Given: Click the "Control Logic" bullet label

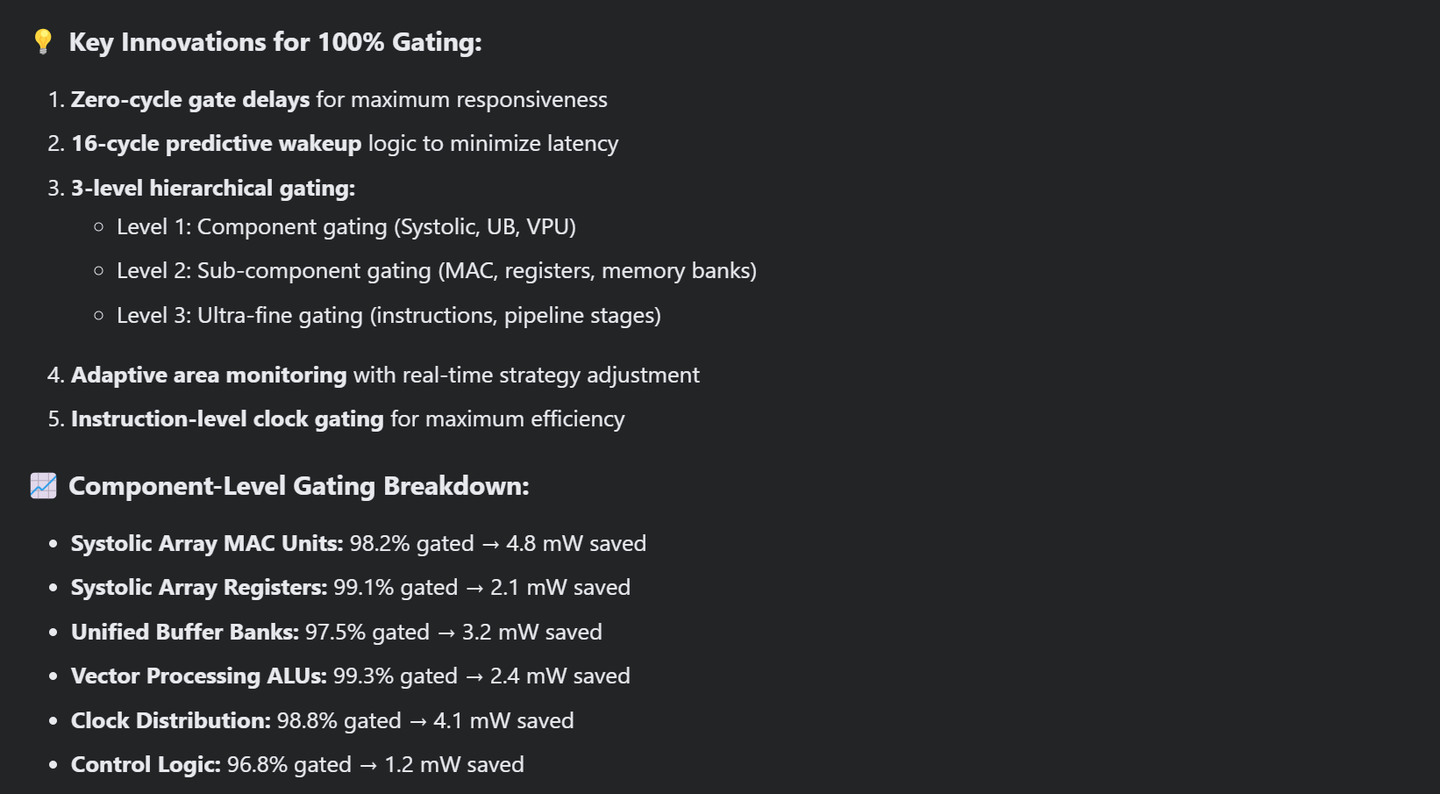Looking at the screenshot, I should point(146,765).
